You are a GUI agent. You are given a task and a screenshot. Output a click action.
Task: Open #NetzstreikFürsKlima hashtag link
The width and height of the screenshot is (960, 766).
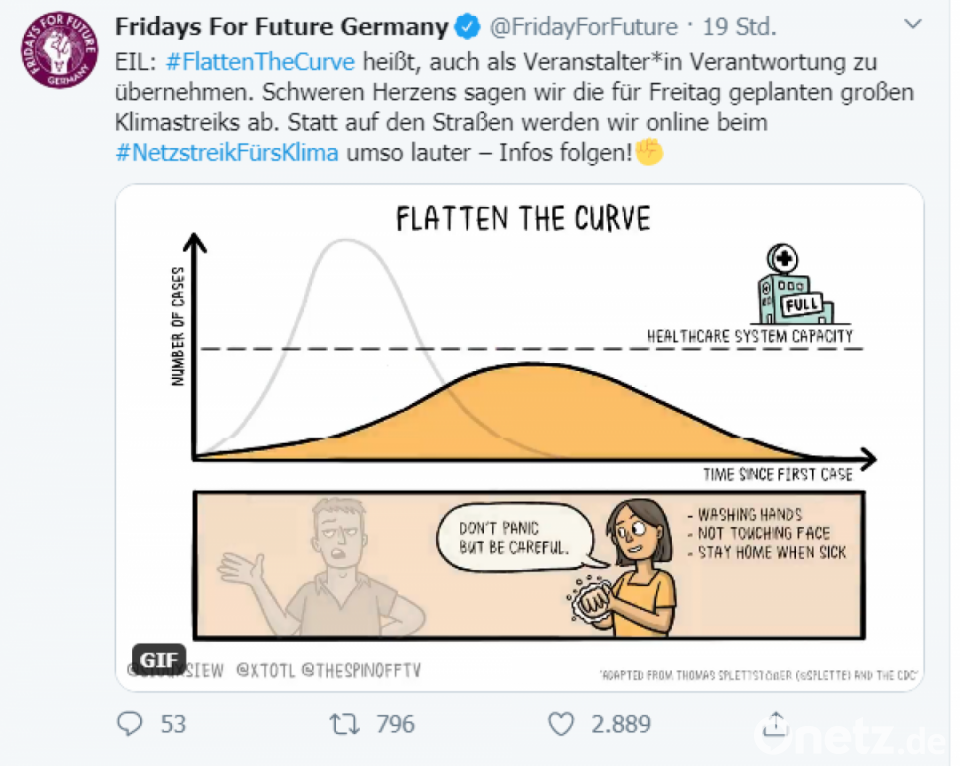pyautogui.click(x=226, y=153)
